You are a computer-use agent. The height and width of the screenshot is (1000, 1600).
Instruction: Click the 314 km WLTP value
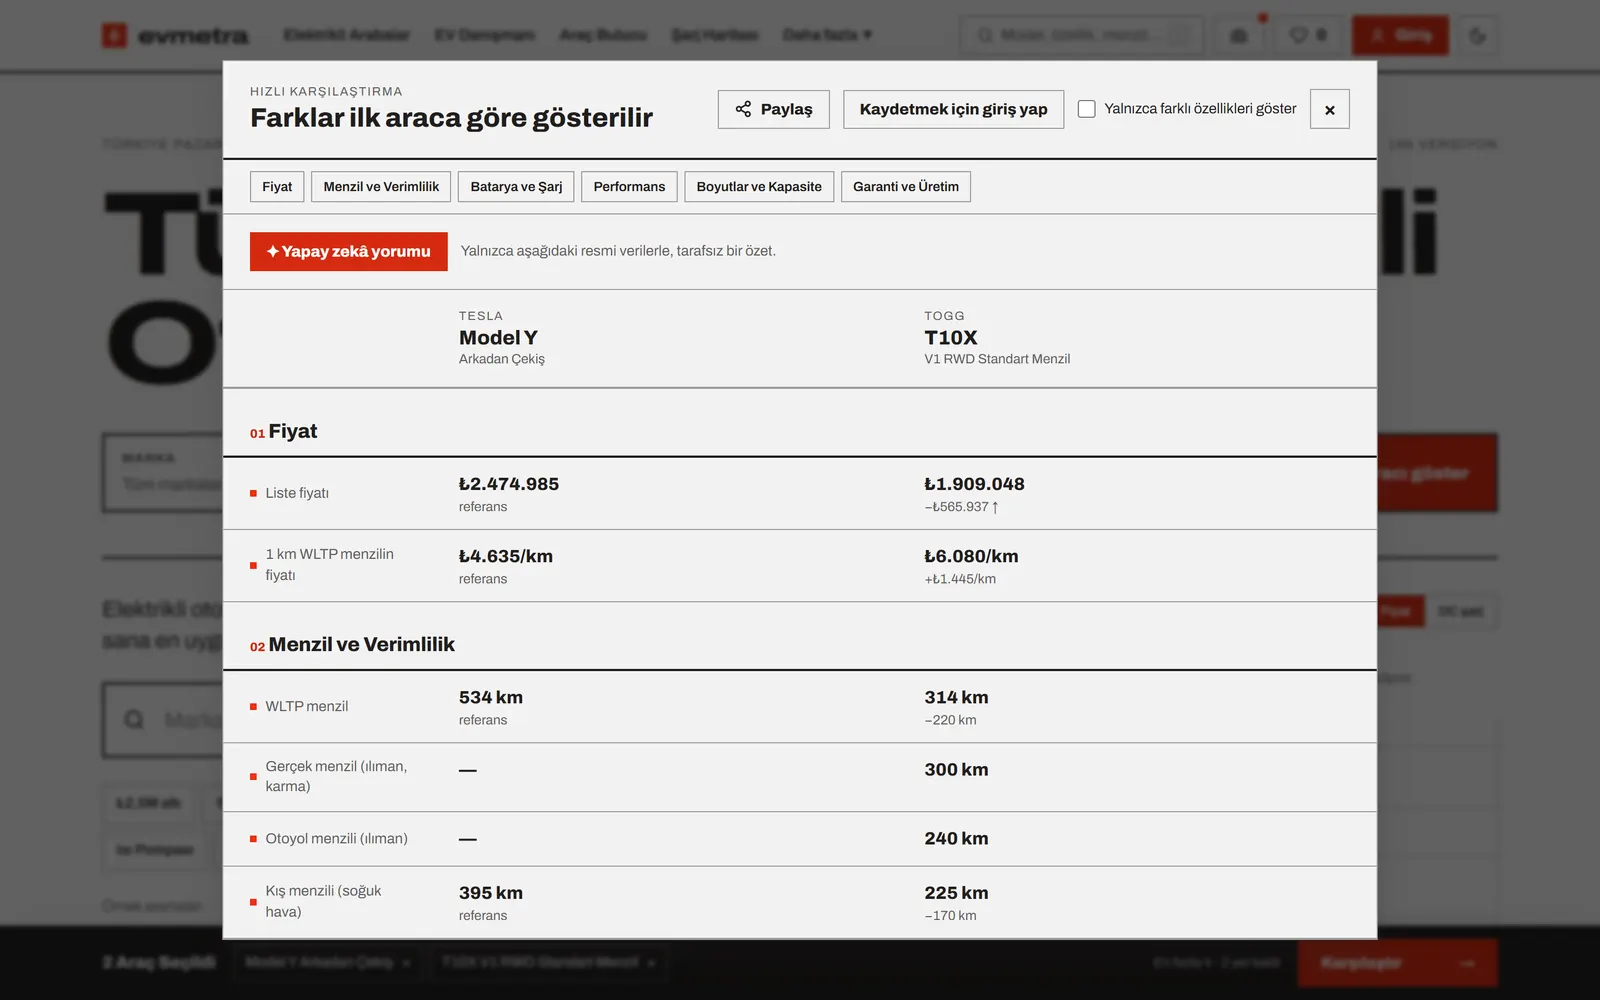[956, 697]
